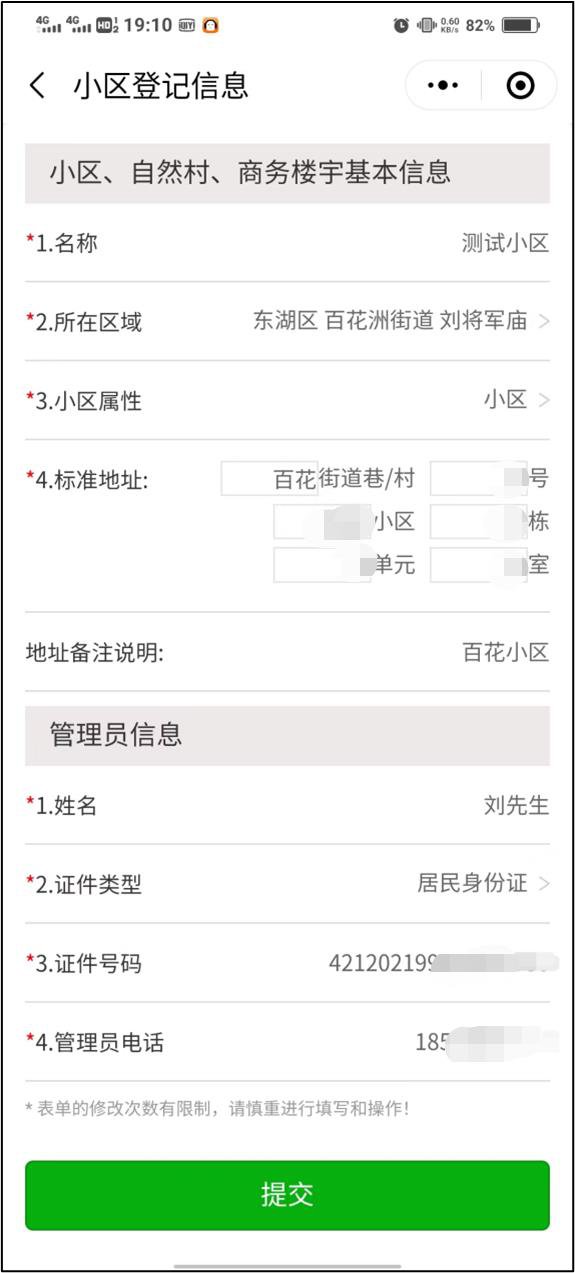The image size is (575, 1273).
Task: Select the 单元 unit input box
Action: point(322,565)
